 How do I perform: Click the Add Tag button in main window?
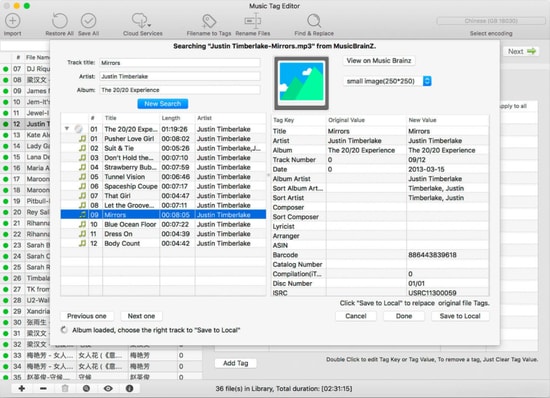pos(235,363)
